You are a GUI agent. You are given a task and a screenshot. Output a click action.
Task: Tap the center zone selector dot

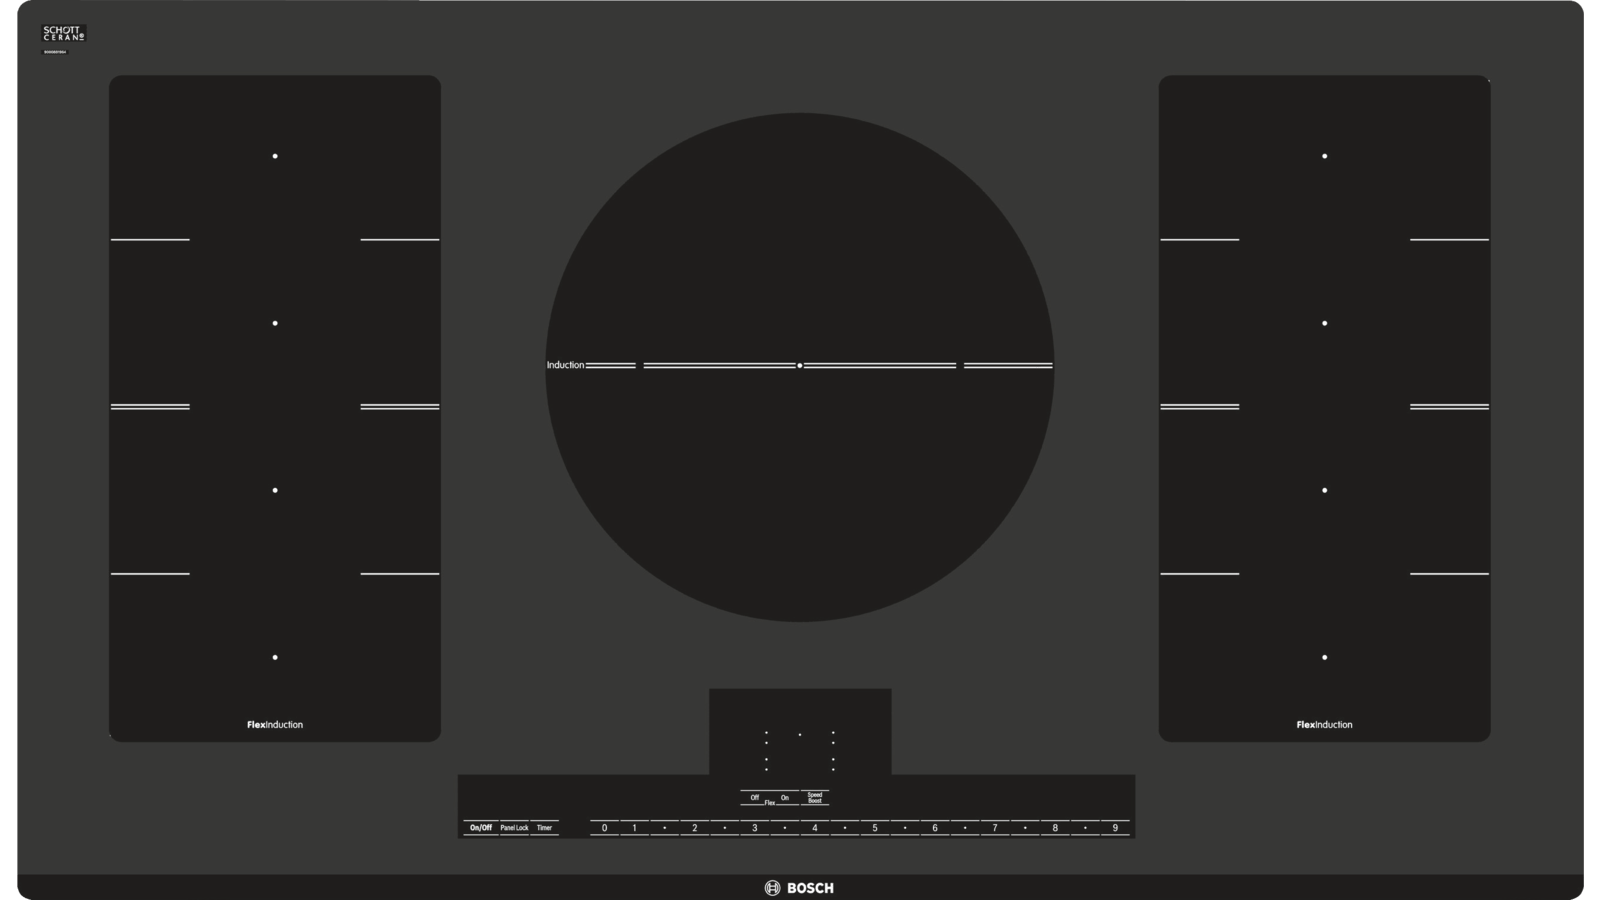[x=800, y=735]
